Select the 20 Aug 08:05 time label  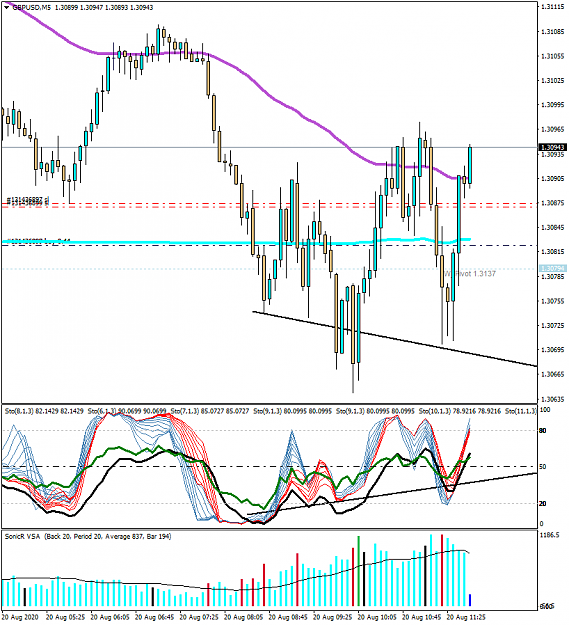[244, 617]
